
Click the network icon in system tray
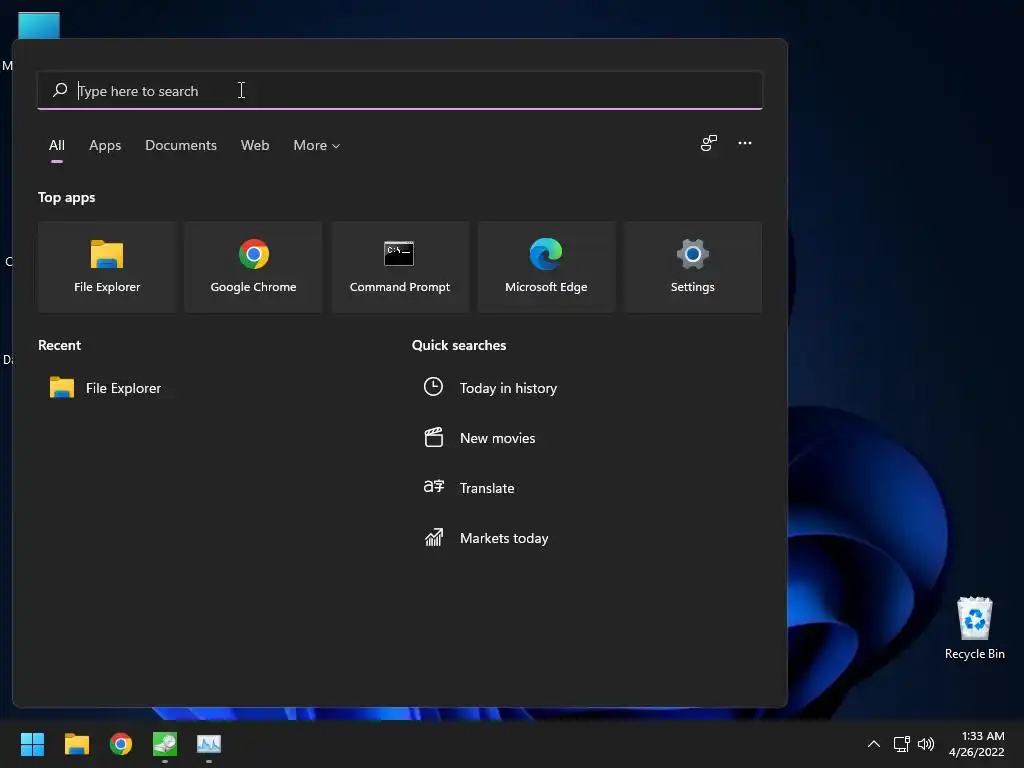coord(902,744)
